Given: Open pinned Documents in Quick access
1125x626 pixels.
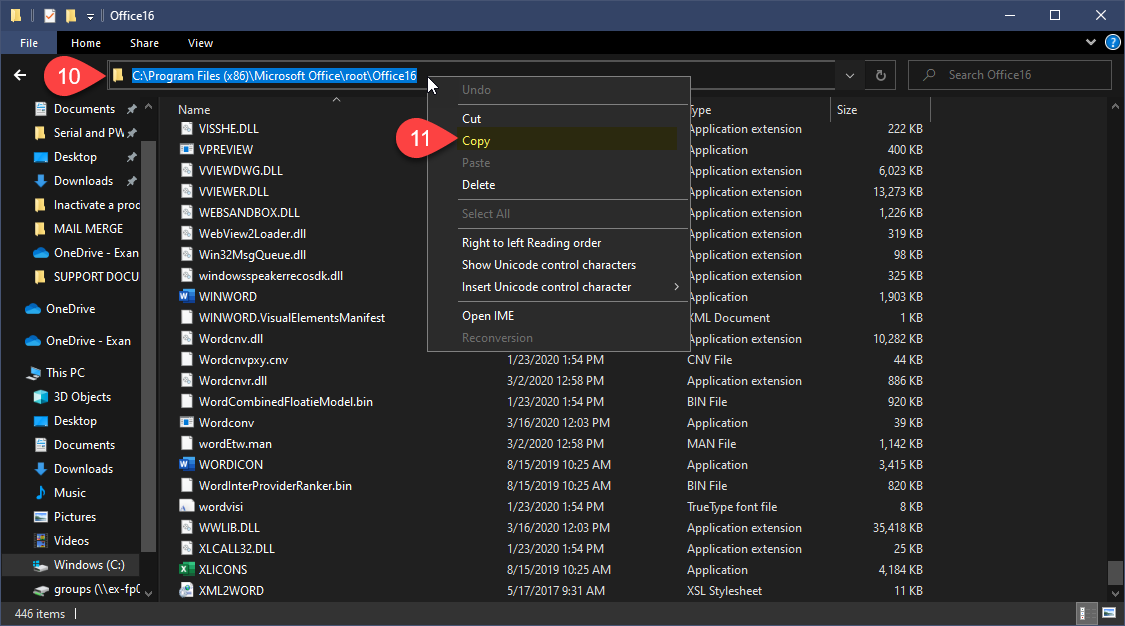Looking at the screenshot, I should pyautogui.click(x=85, y=109).
